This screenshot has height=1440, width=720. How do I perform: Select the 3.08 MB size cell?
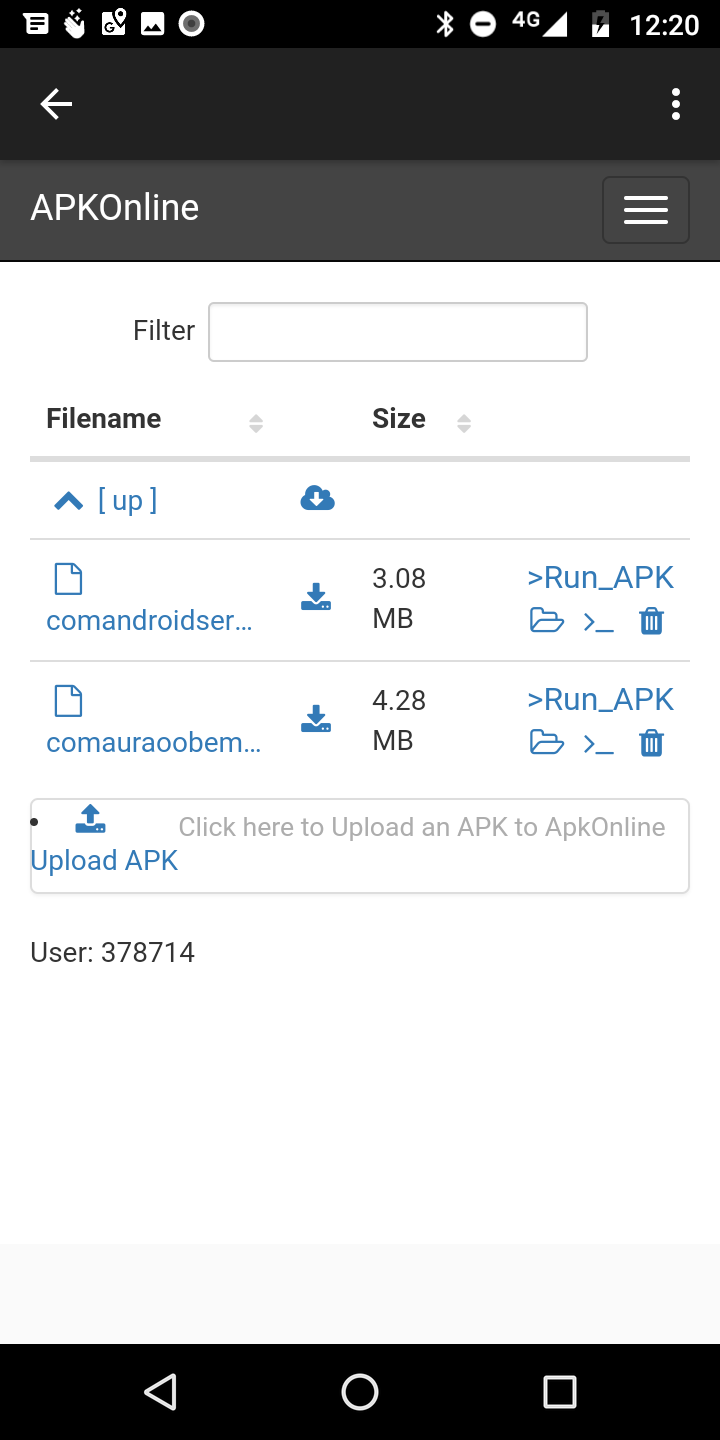pyautogui.click(x=399, y=598)
